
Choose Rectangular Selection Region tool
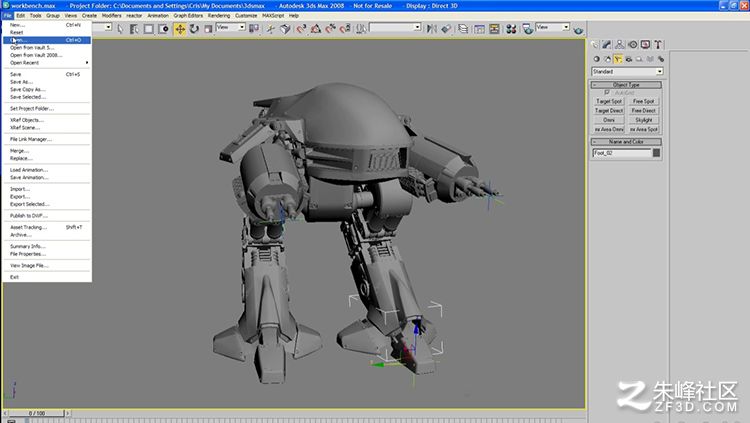(x=149, y=29)
